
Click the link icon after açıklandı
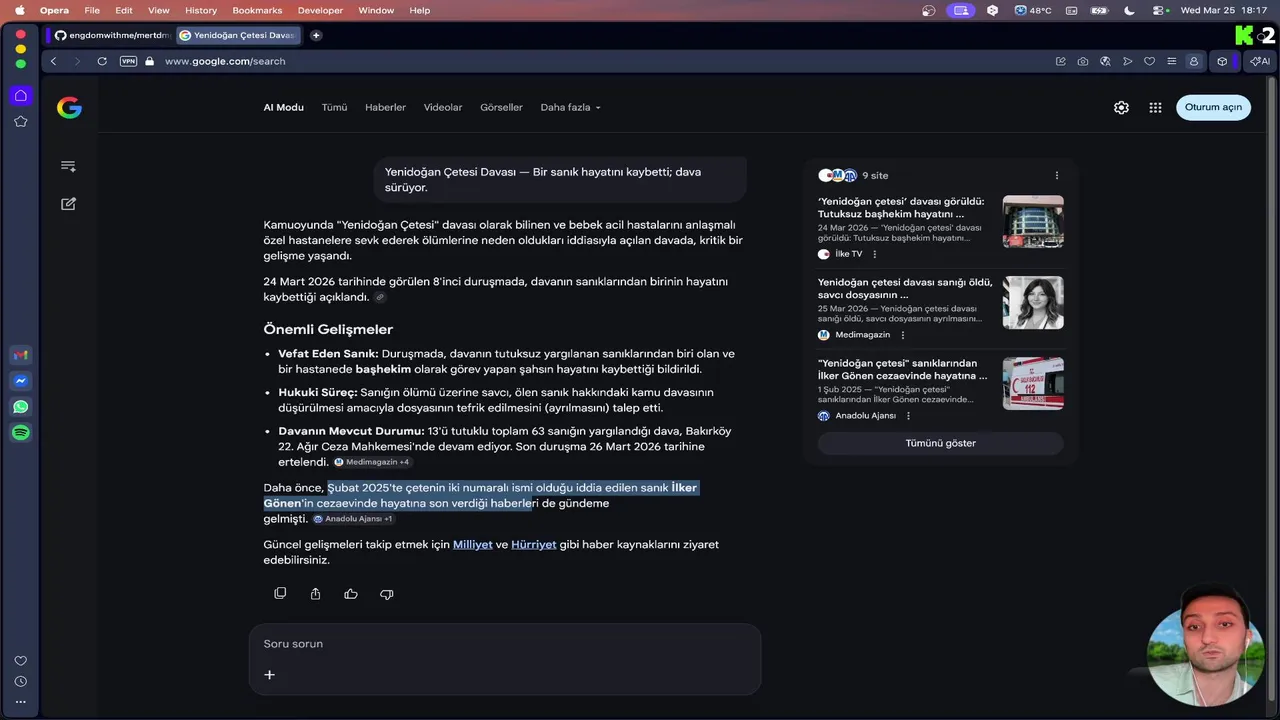coord(380,297)
